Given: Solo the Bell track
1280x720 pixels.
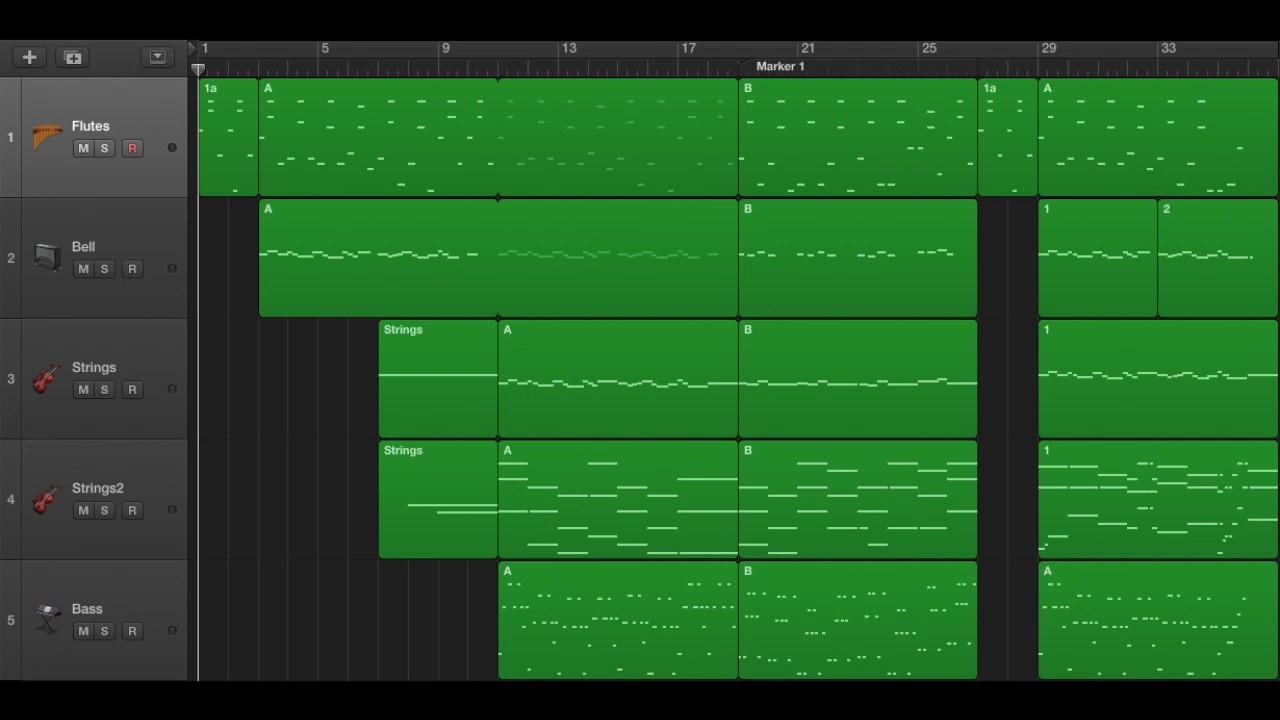Looking at the screenshot, I should coord(104,269).
